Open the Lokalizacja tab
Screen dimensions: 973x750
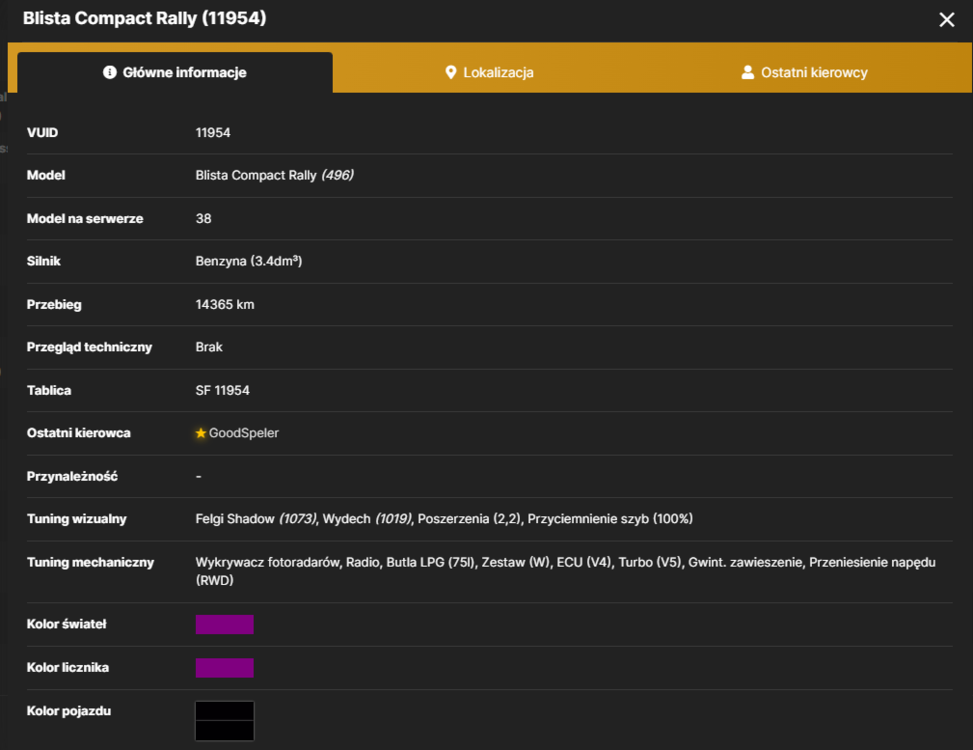(490, 73)
